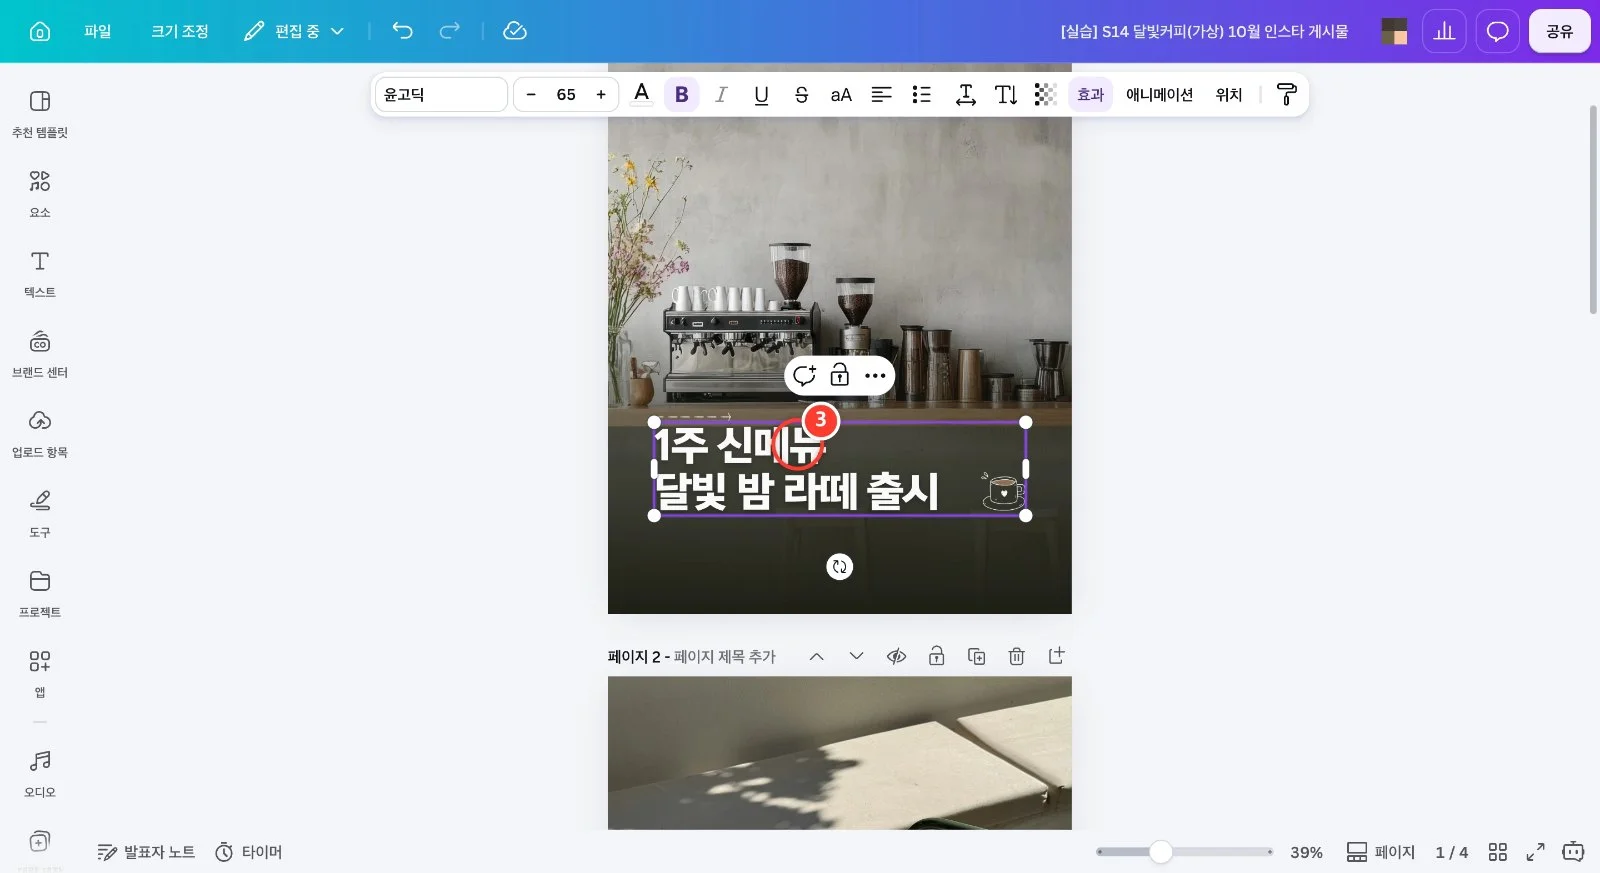
Task: Open more options ellipsis on text box
Action: click(875, 376)
